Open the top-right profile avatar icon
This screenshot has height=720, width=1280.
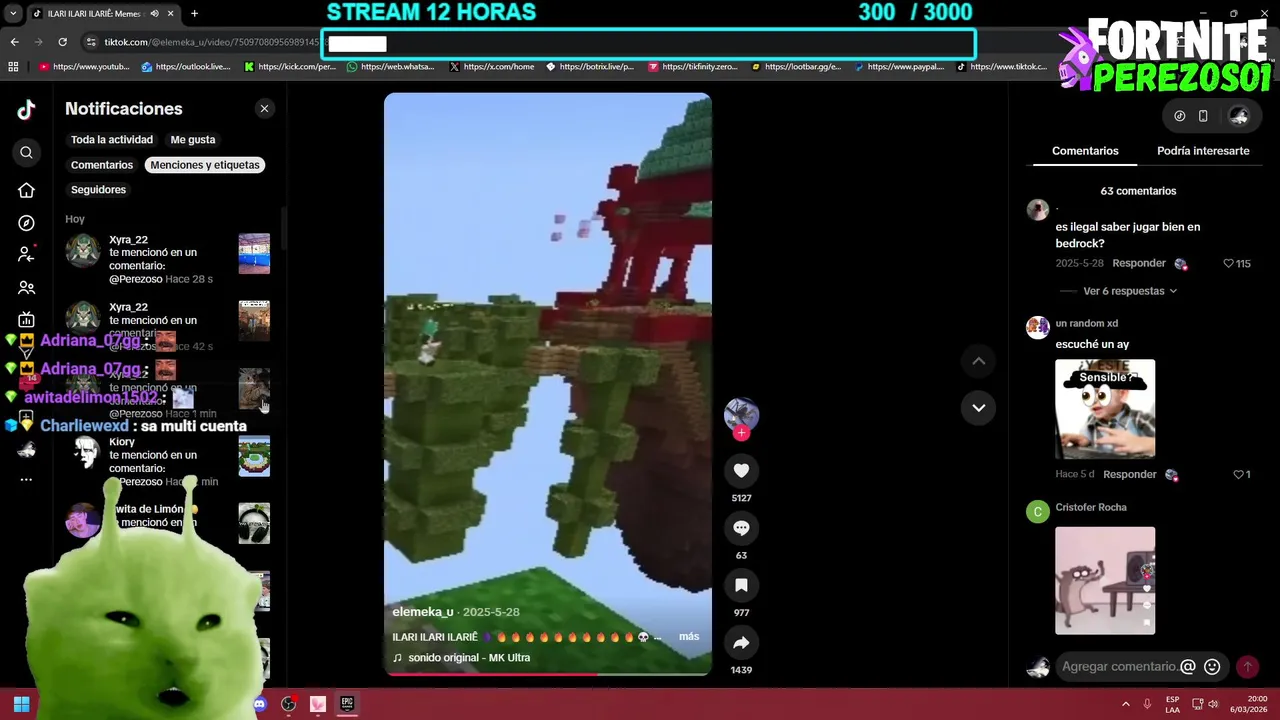click(1239, 116)
